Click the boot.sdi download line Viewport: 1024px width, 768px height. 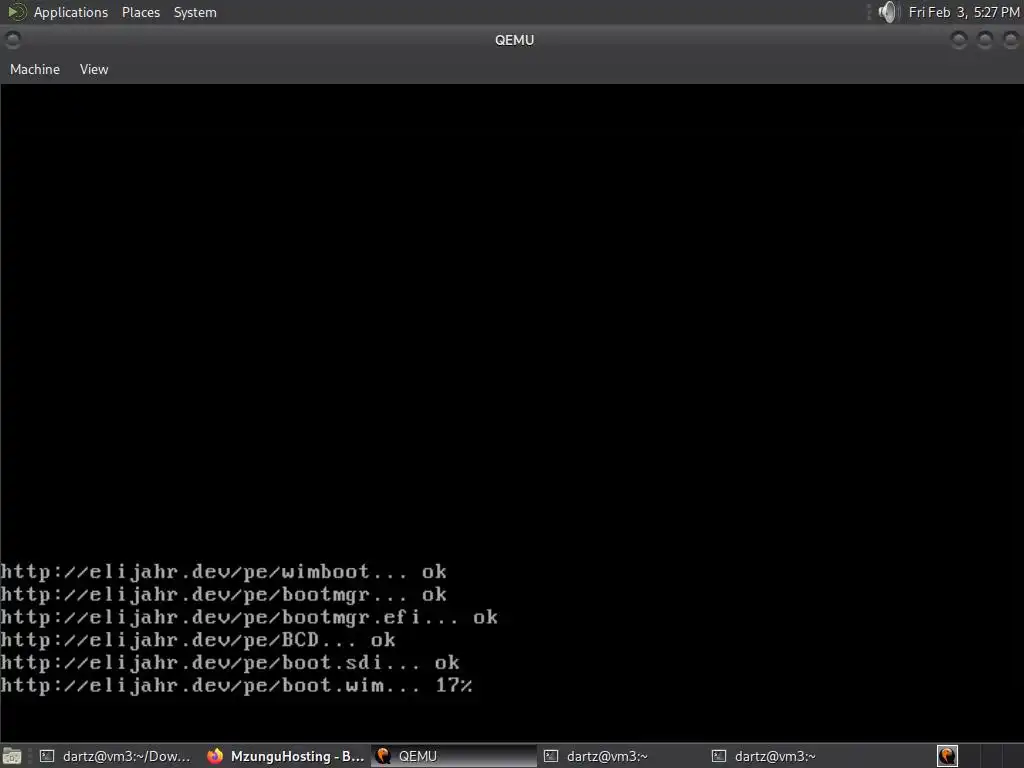(x=230, y=663)
